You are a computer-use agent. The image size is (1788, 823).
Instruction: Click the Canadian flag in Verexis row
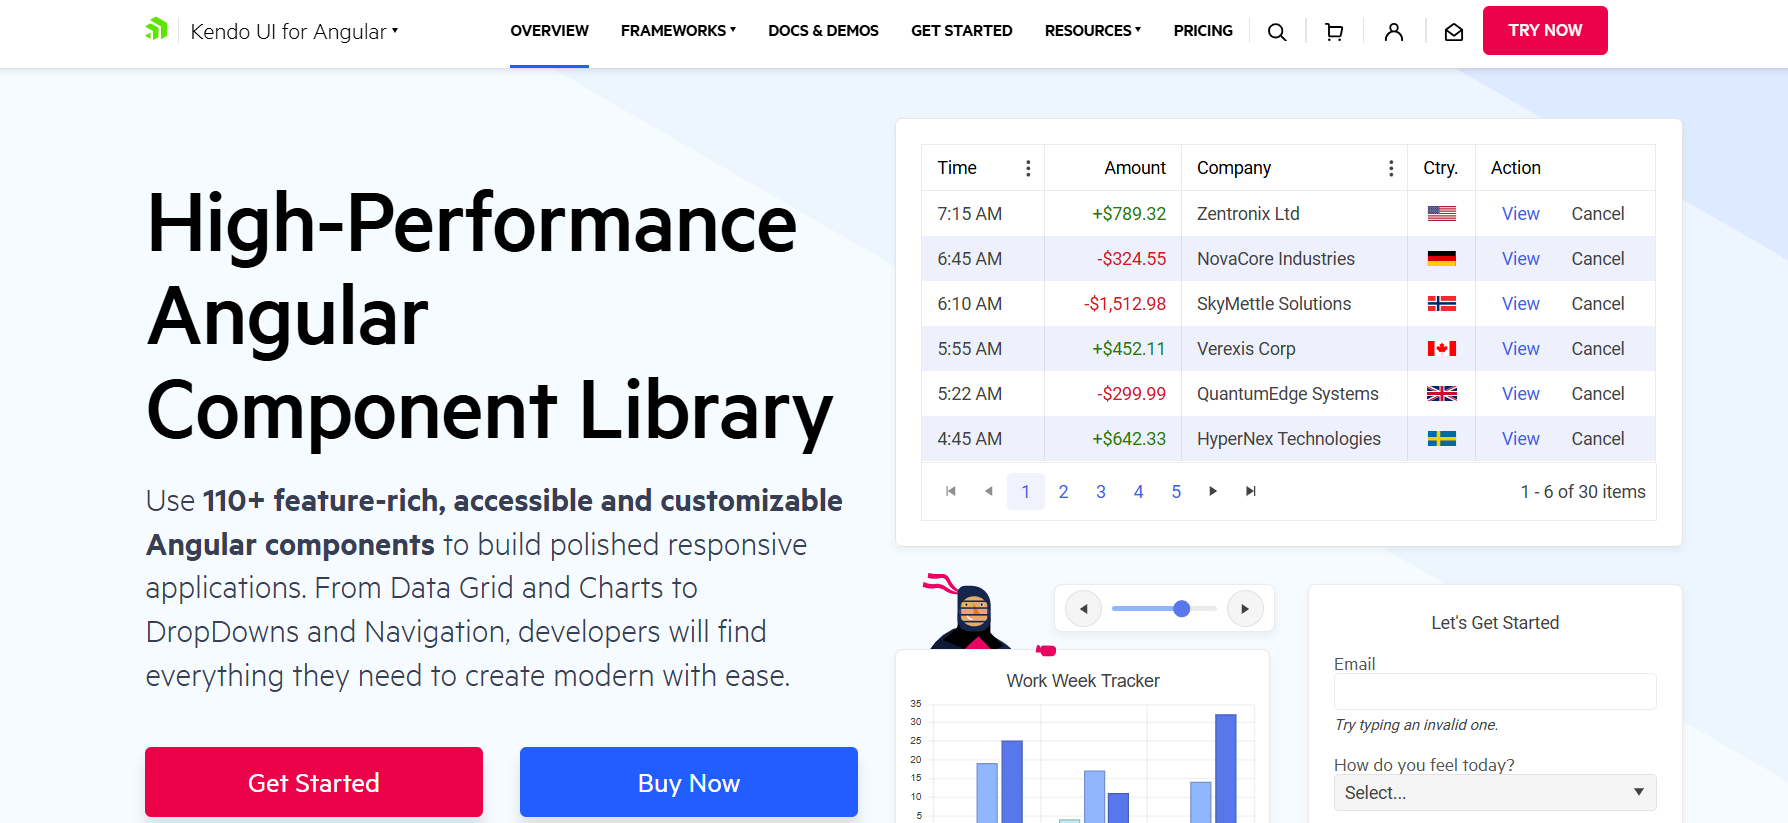(x=1441, y=349)
